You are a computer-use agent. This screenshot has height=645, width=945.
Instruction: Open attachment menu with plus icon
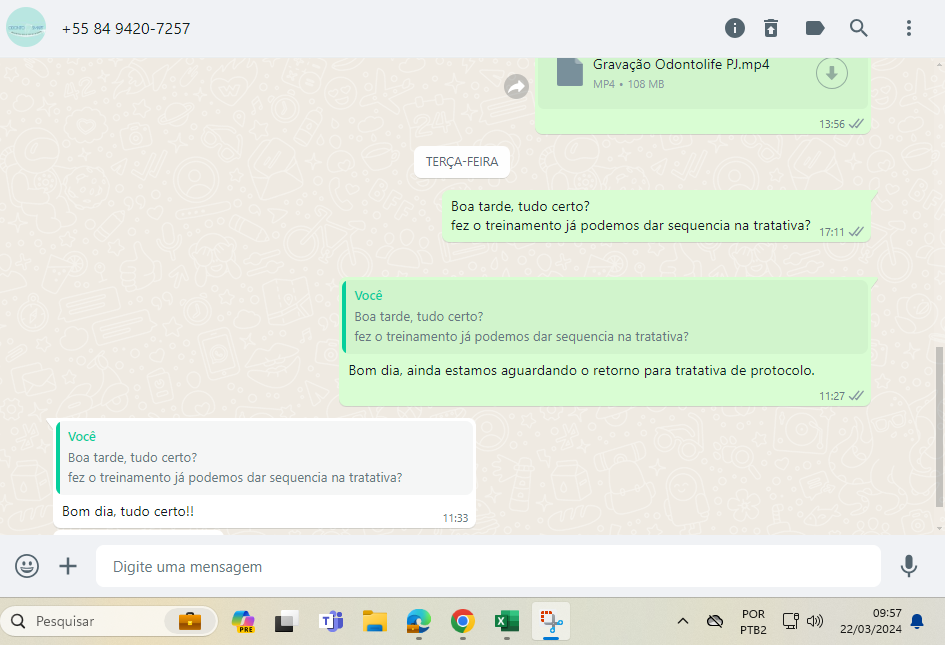68,566
